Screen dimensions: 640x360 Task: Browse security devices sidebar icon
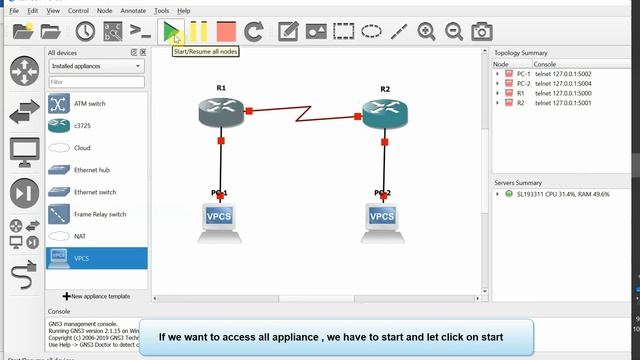tap(24, 193)
